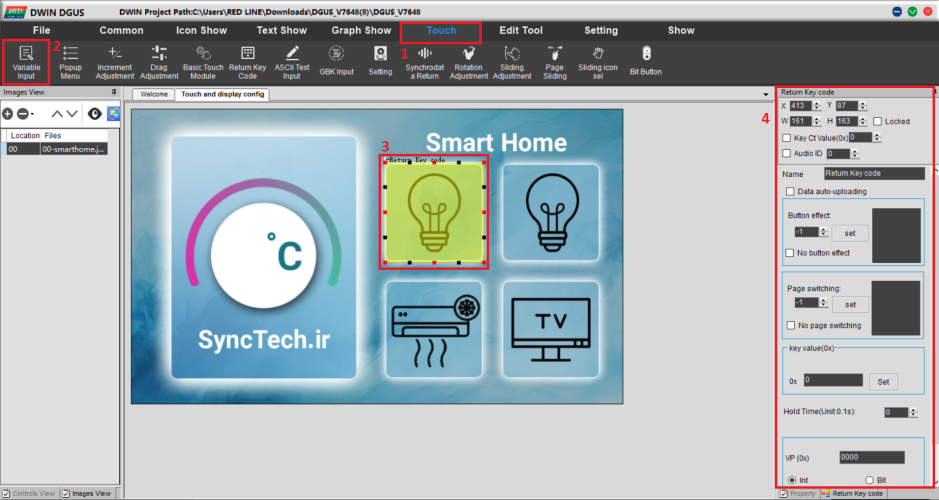Screen dimensions: 939x500
Task: Click the add image plus icon
Action: click(x=8, y=114)
